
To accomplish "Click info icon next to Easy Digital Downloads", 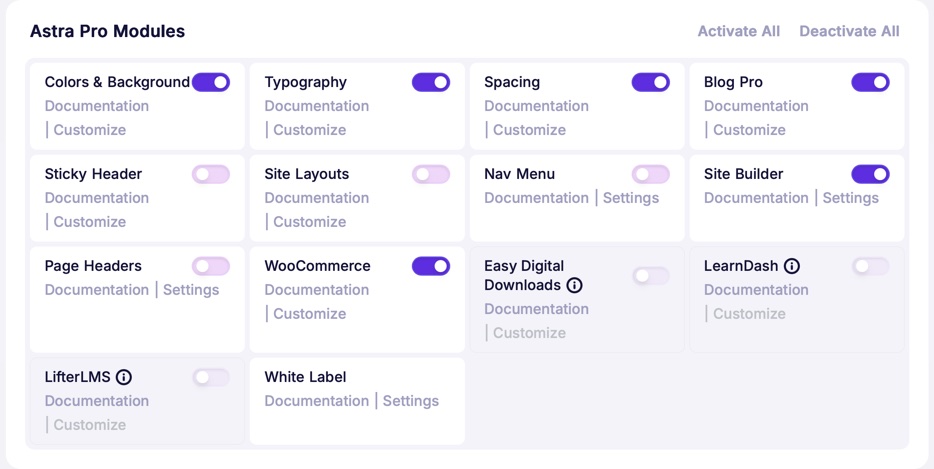I will (574, 285).
